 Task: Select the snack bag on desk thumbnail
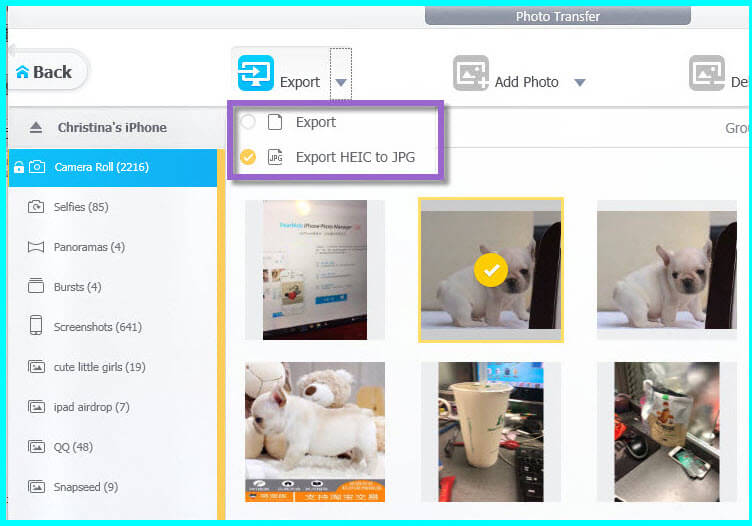[x=667, y=432]
